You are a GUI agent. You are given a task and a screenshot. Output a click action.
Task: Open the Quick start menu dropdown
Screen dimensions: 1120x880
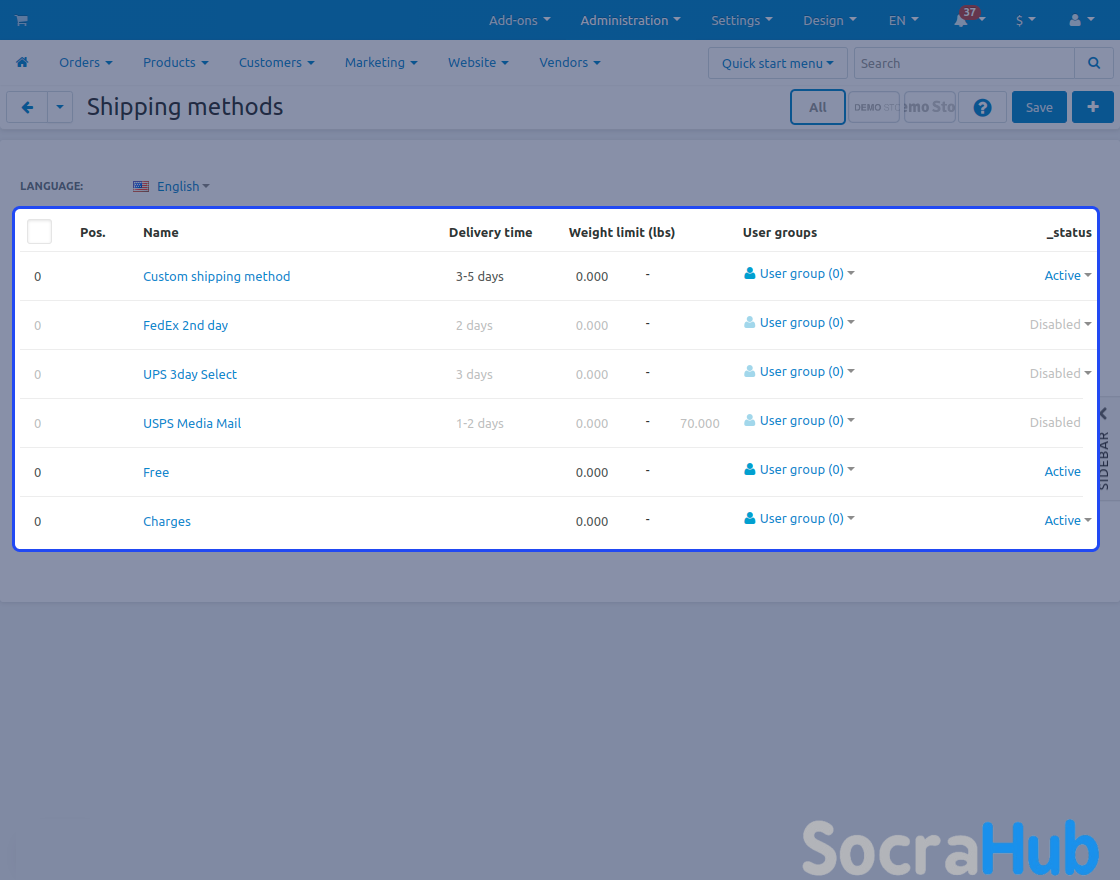click(777, 63)
